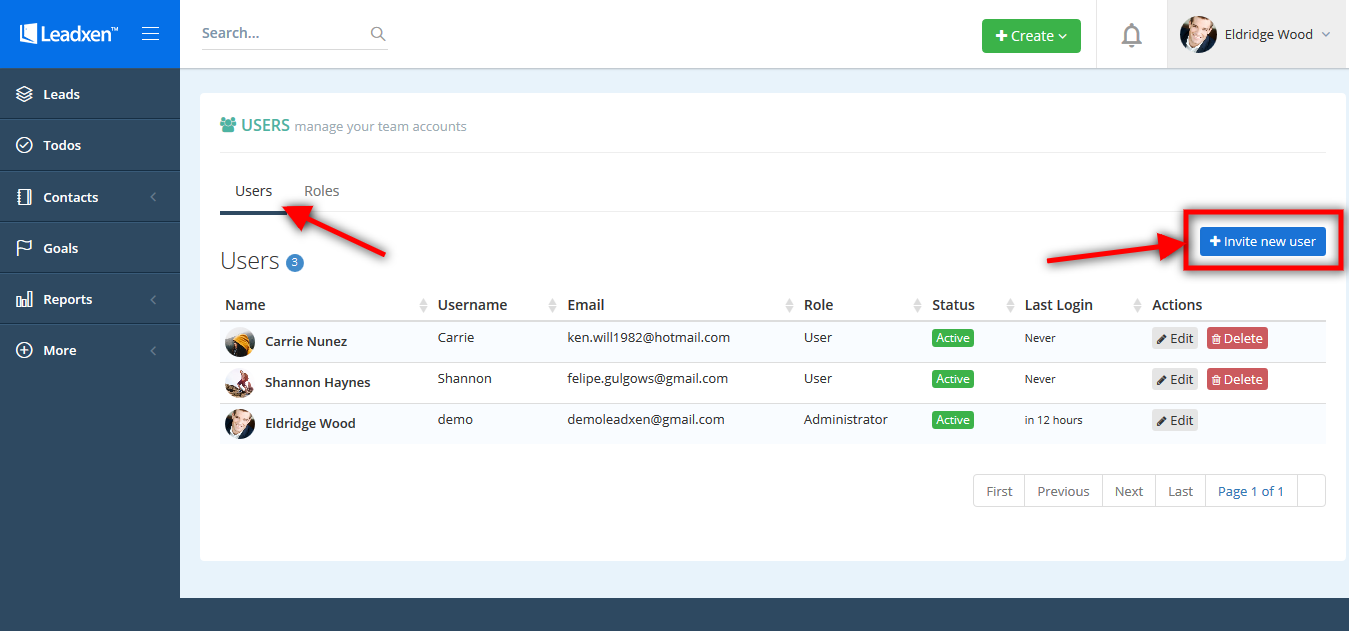Go to the First page
Screen dimensions: 1349x631
[x=999, y=491]
